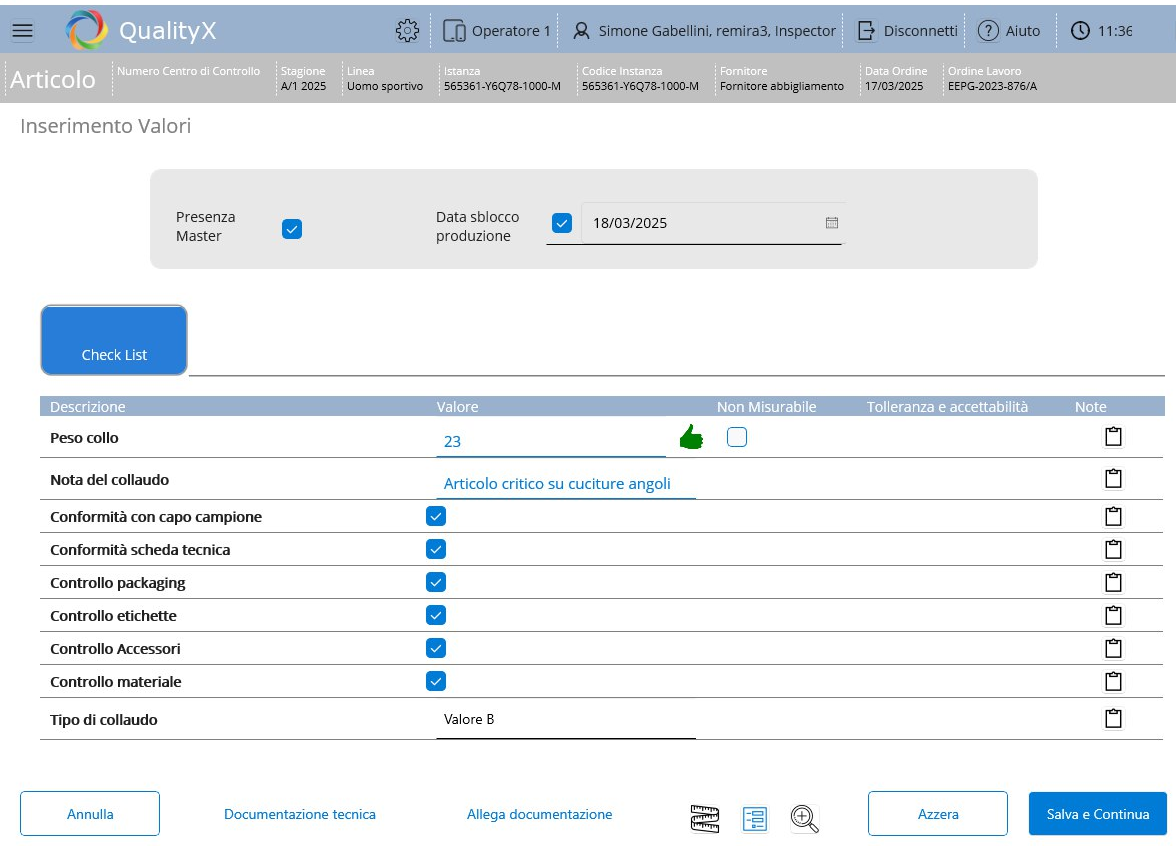Toggle Data sblocco produzione checkbox
Screen dimensions: 1176x846
coord(562,223)
